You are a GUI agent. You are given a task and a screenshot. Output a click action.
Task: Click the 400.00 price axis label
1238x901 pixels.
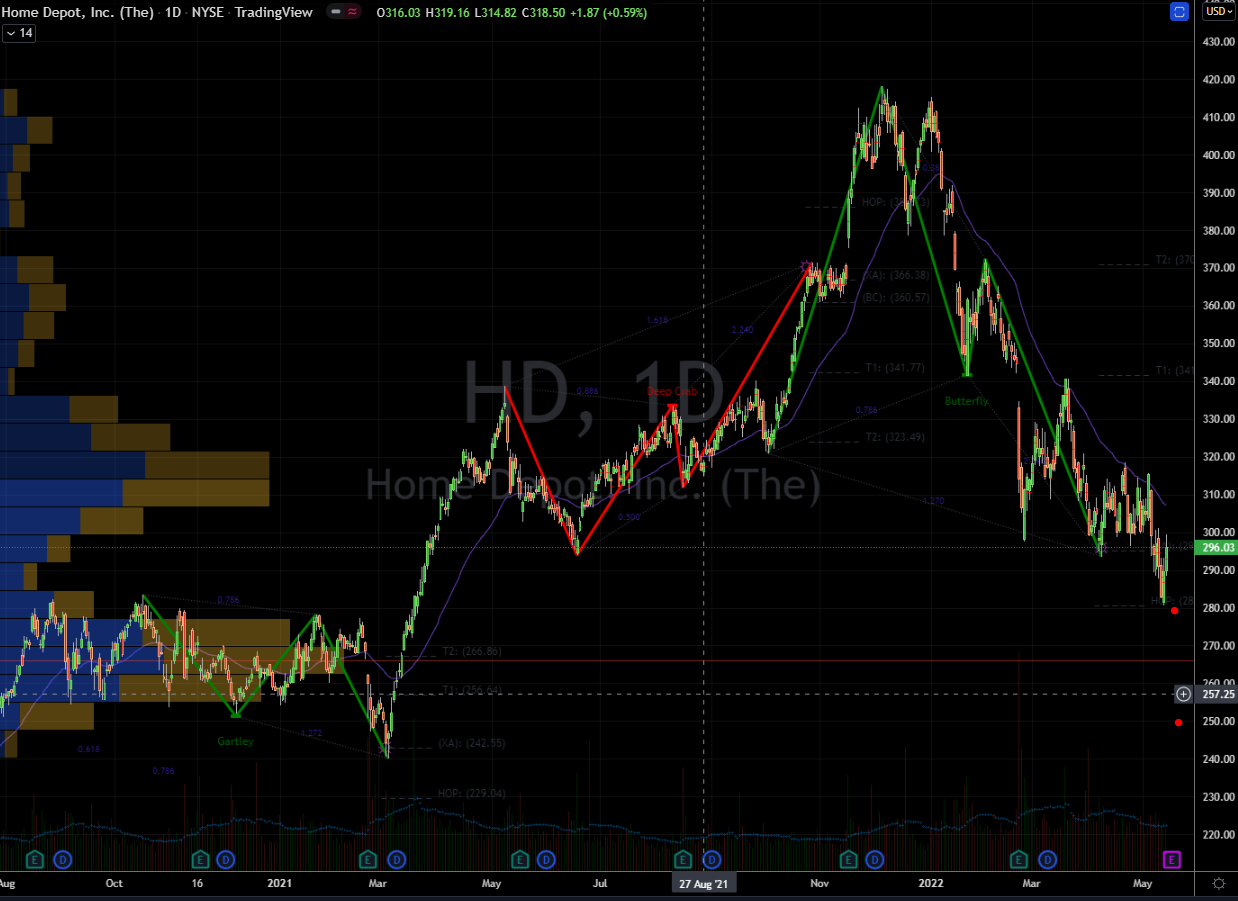(x=1216, y=155)
